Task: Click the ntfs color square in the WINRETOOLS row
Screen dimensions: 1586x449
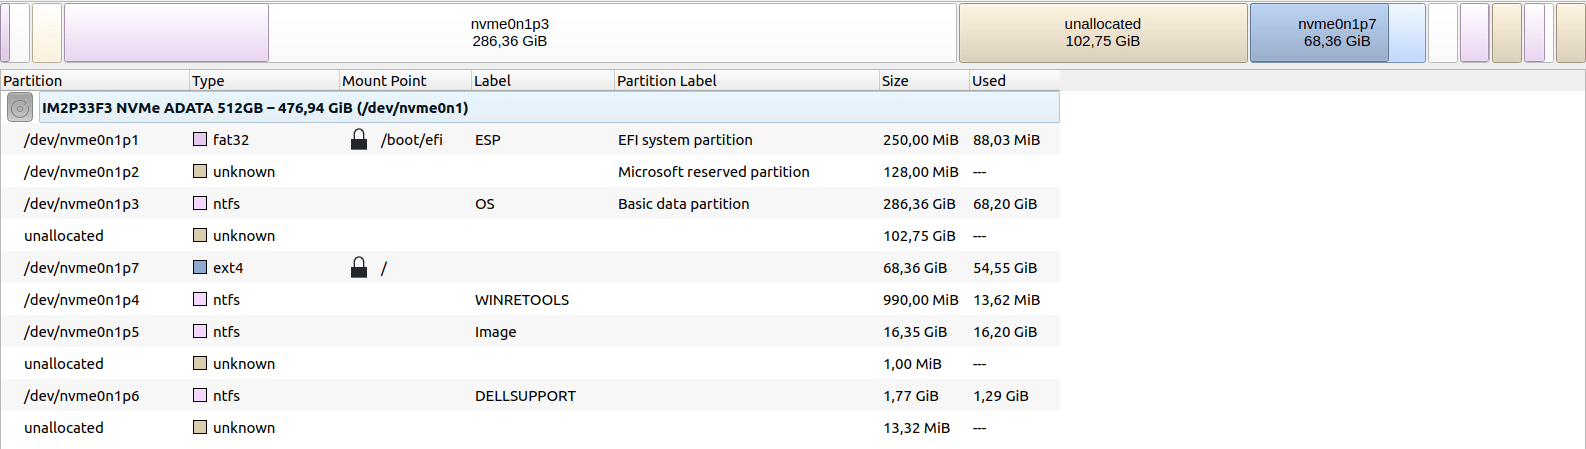Action: point(200,300)
